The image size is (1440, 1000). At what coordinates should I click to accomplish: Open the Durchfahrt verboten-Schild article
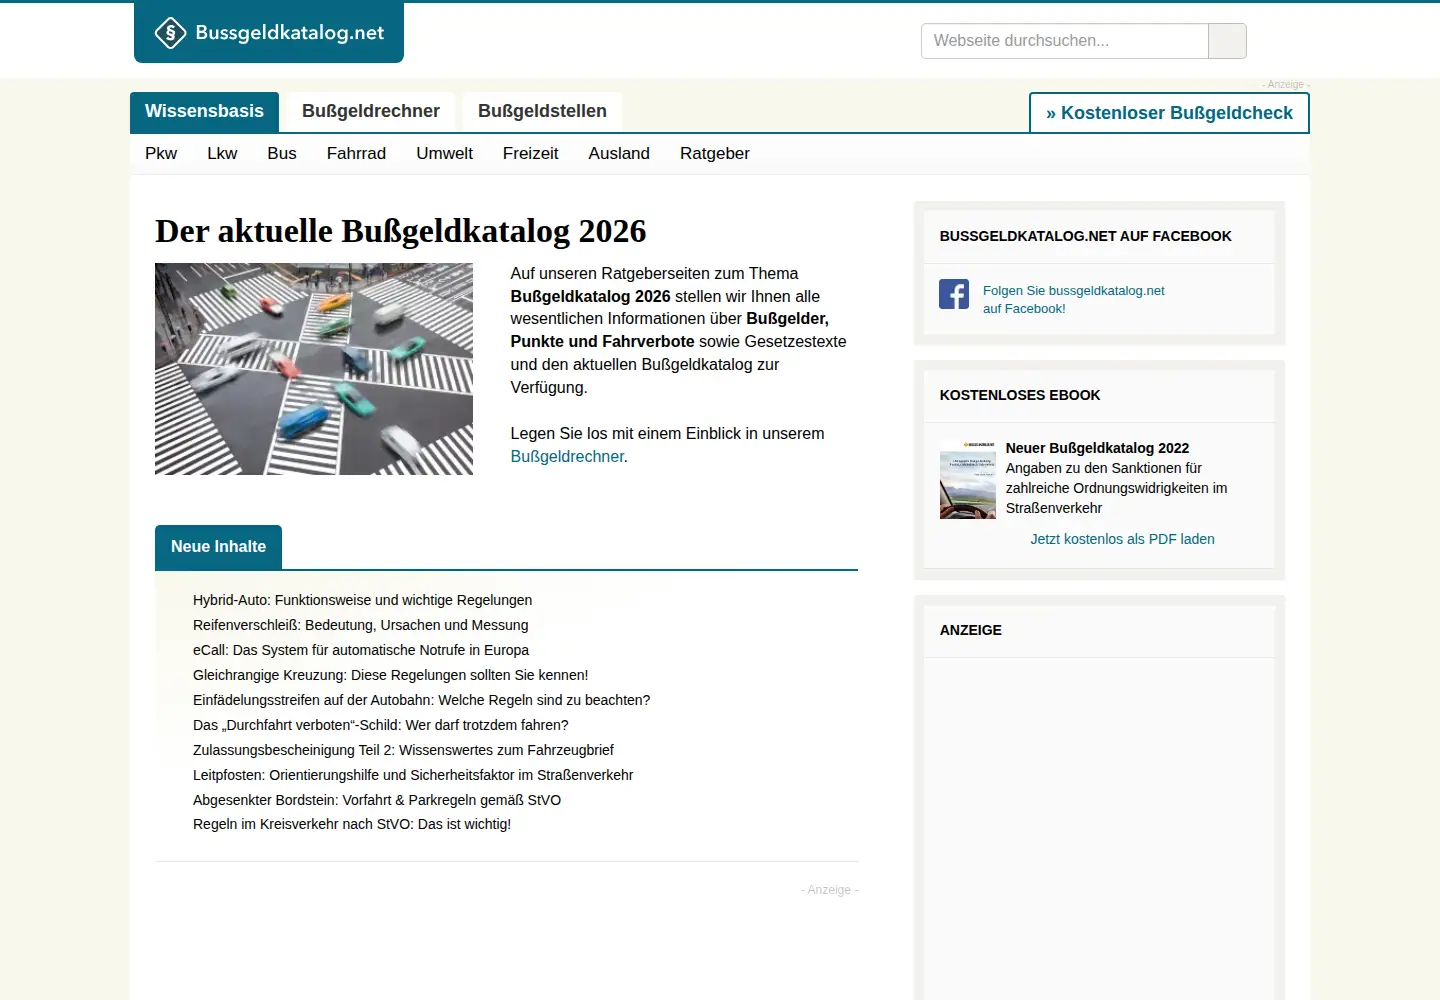(x=381, y=725)
